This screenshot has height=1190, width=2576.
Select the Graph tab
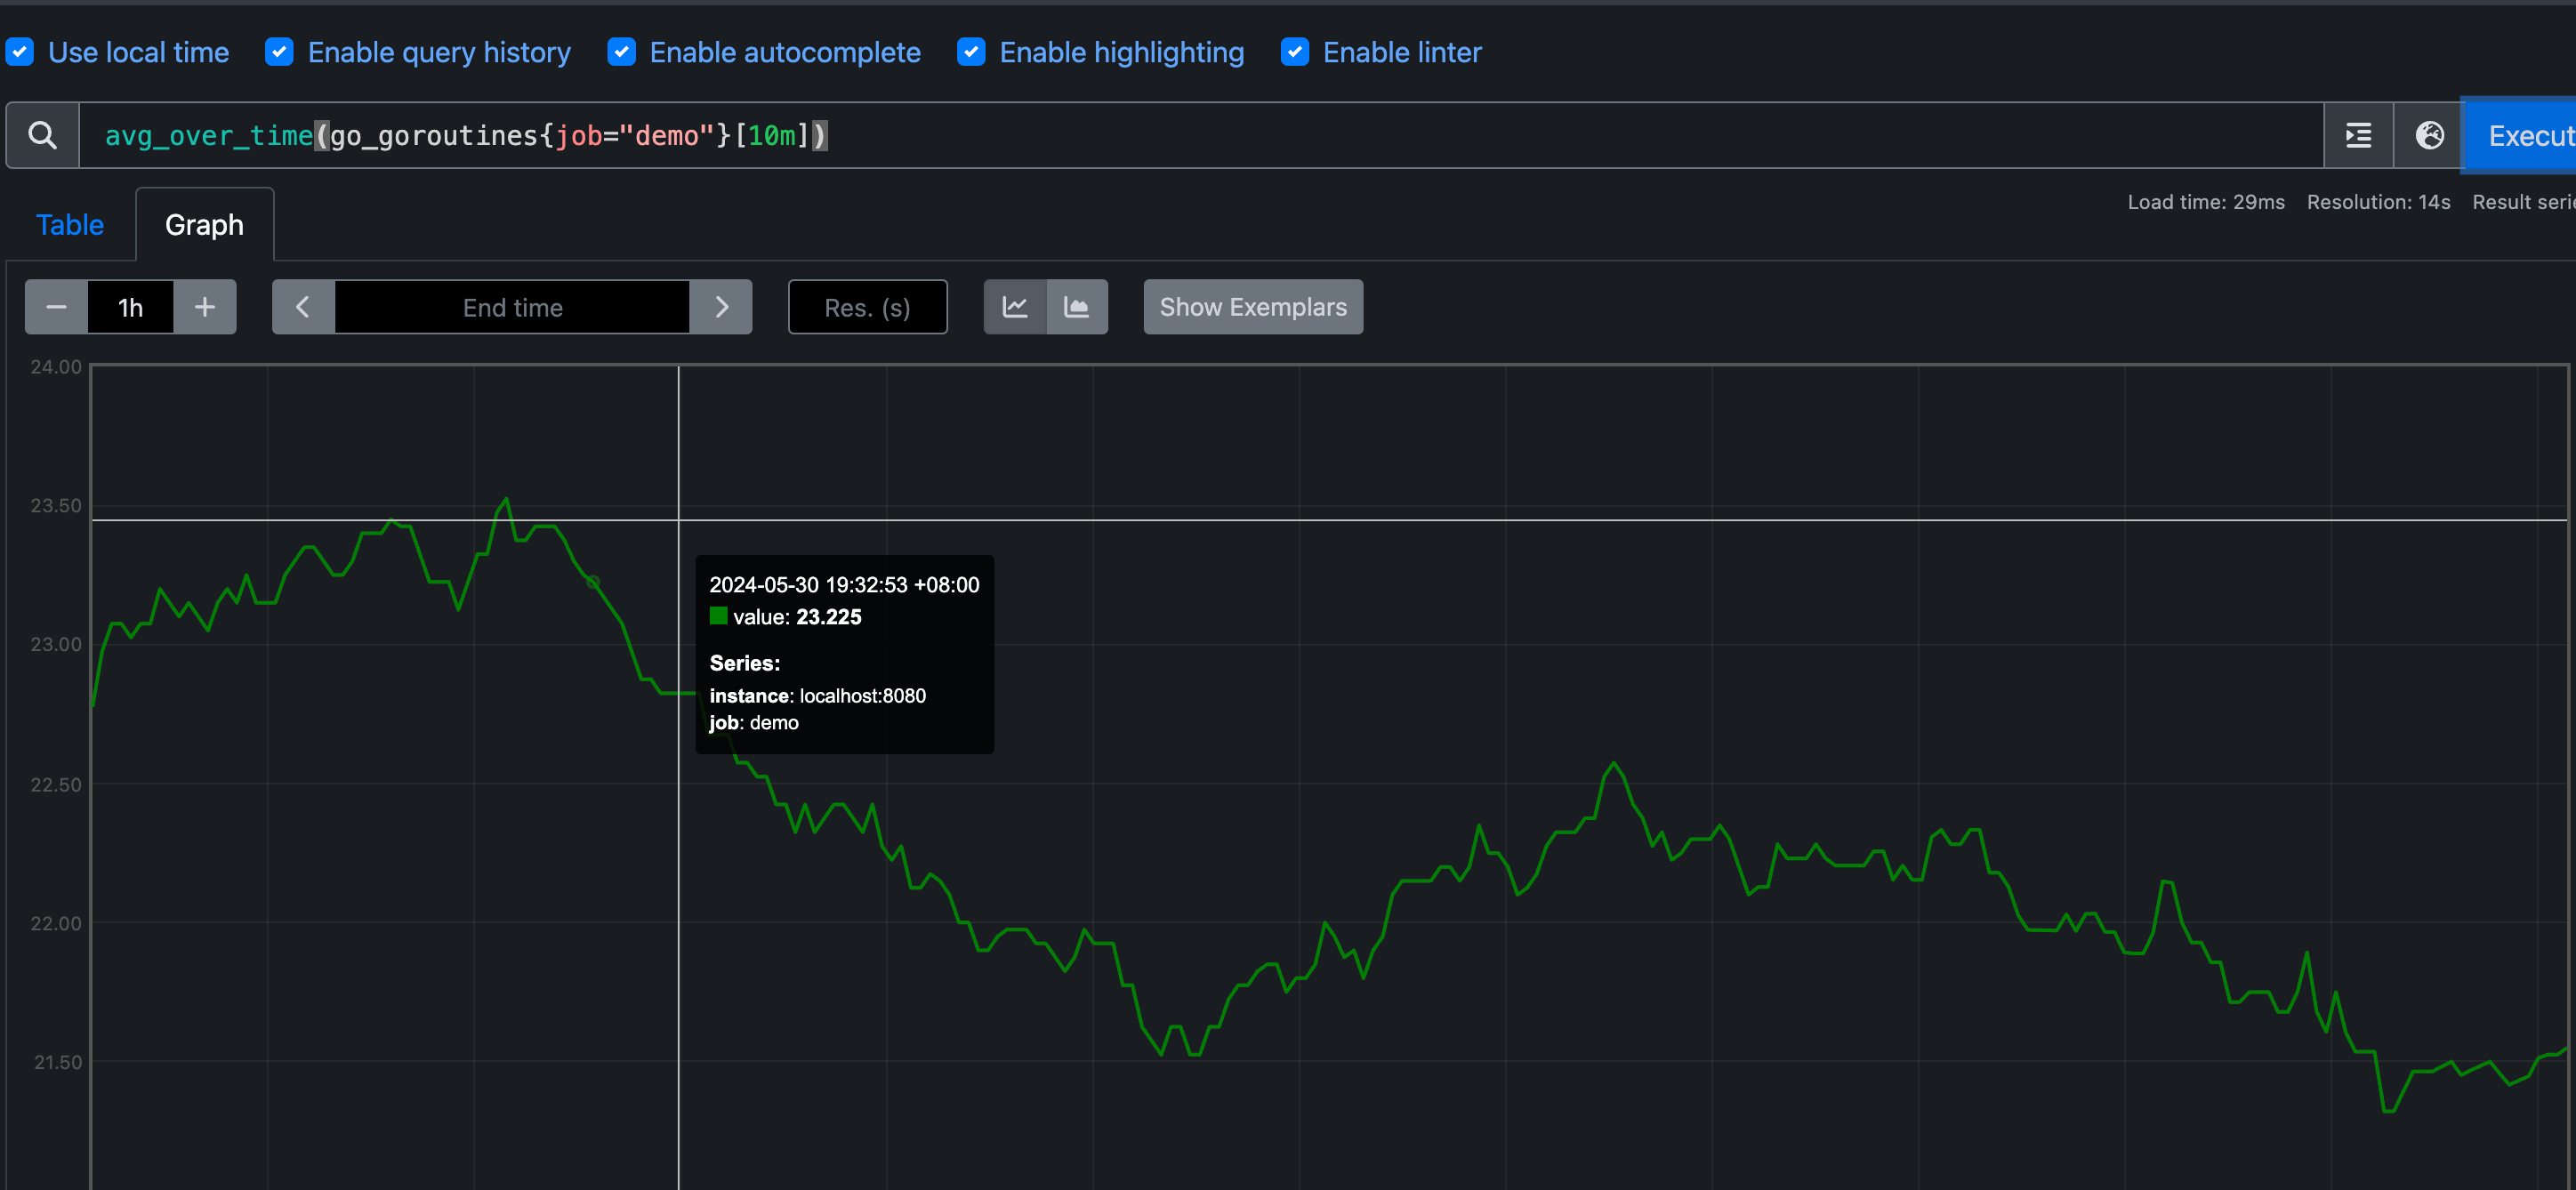(204, 225)
